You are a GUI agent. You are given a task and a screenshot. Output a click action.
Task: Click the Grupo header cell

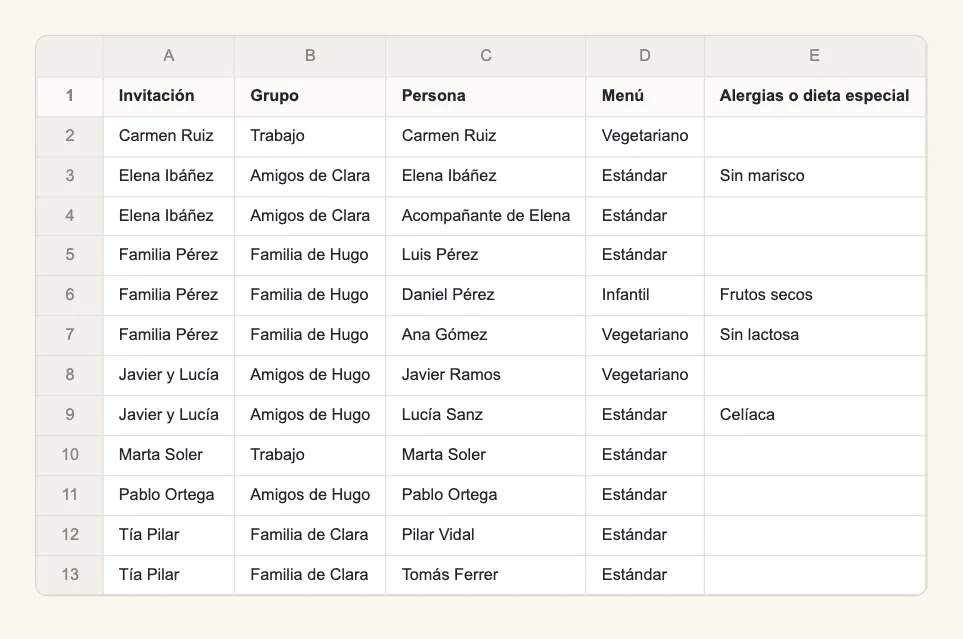pos(310,96)
